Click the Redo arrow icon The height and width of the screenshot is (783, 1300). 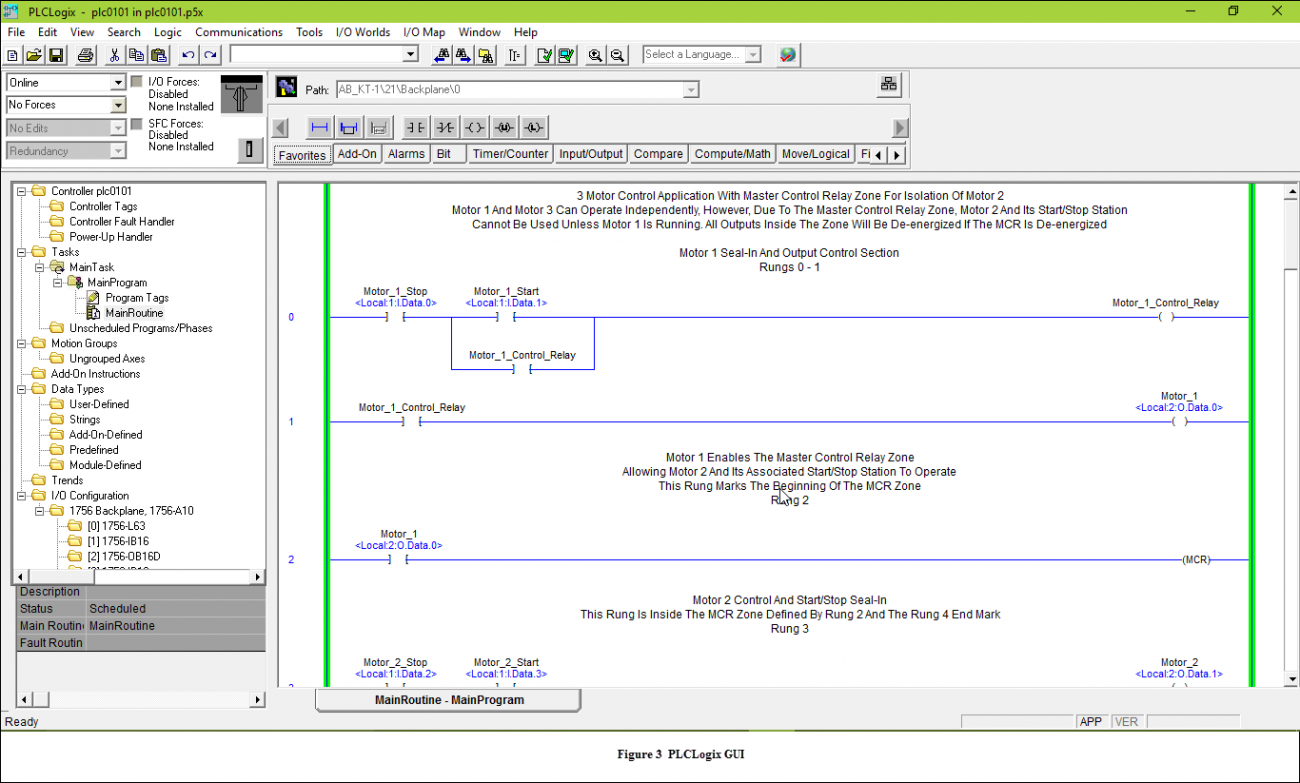coord(210,55)
